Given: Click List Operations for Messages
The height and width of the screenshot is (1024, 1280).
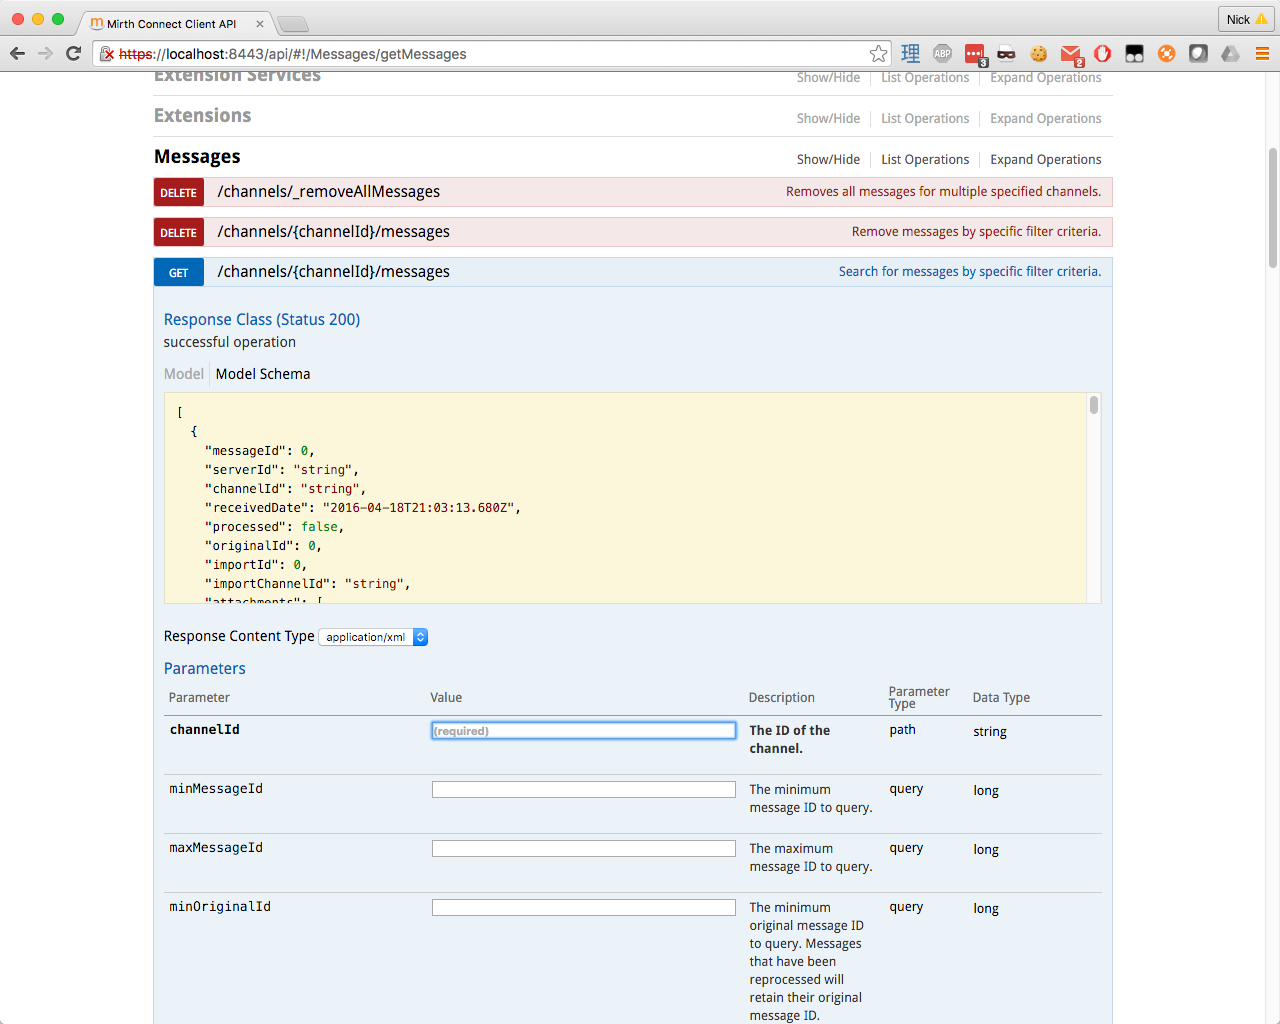Looking at the screenshot, I should (x=925, y=159).
